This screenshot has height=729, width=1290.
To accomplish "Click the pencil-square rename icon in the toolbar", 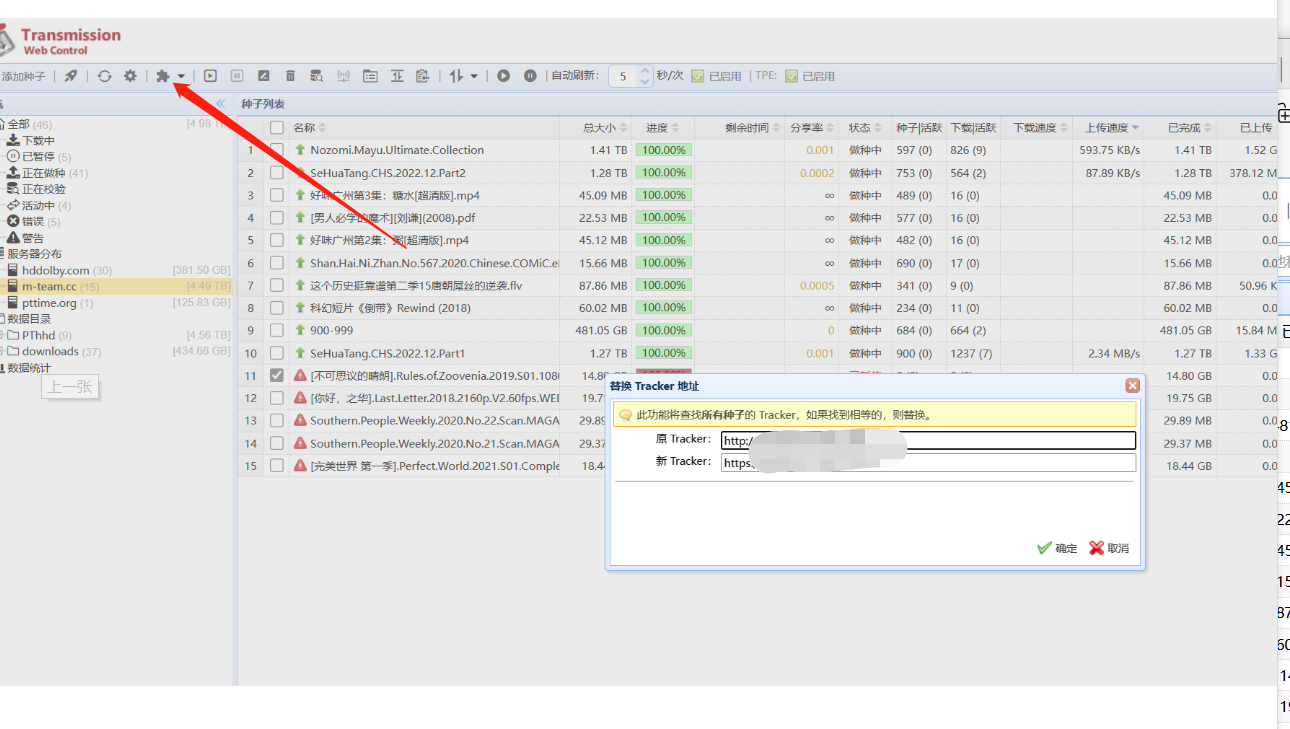I will pyautogui.click(x=264, y=76).
